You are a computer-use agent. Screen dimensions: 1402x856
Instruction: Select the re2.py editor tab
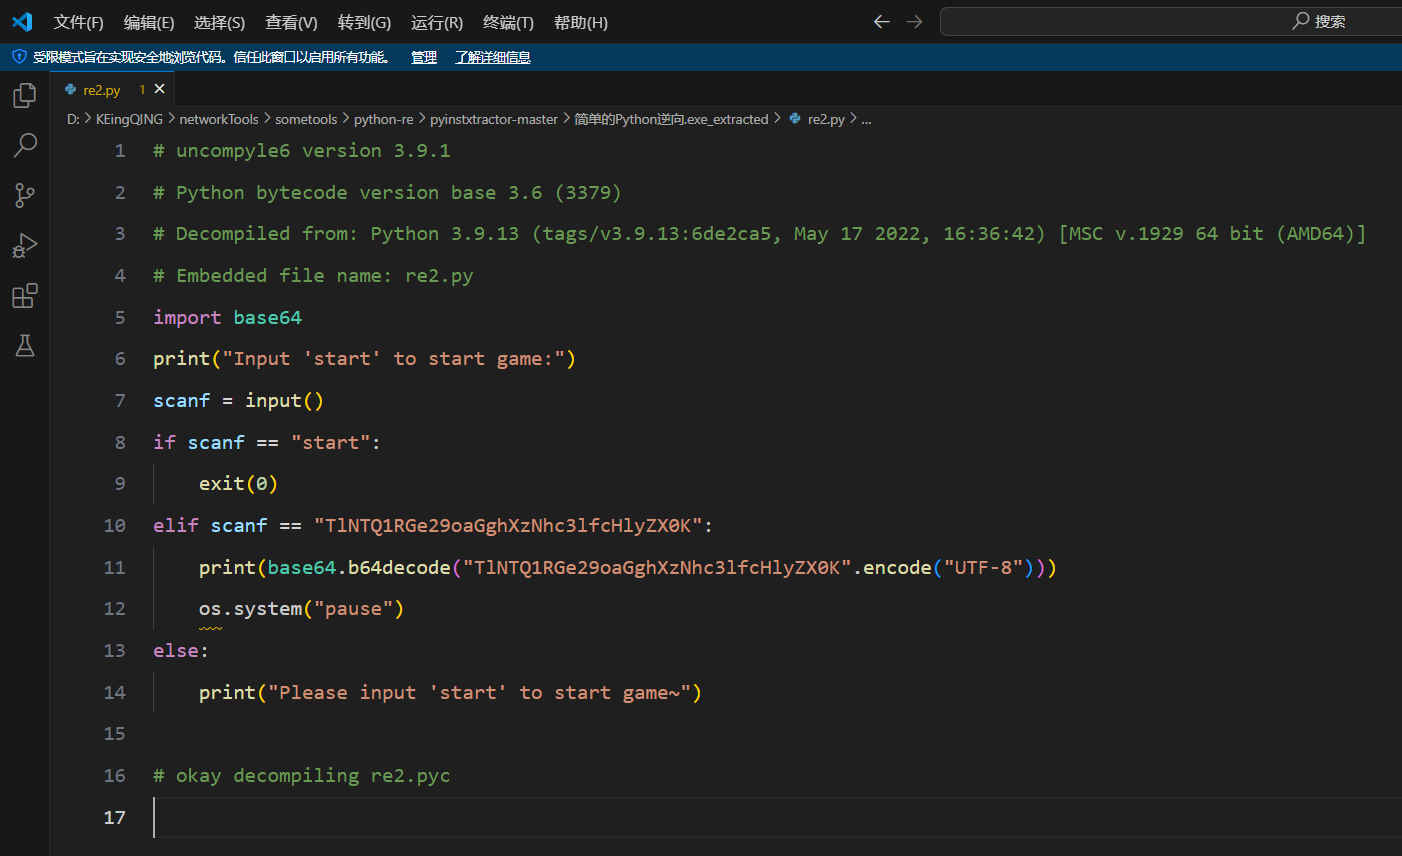point(112,89)
